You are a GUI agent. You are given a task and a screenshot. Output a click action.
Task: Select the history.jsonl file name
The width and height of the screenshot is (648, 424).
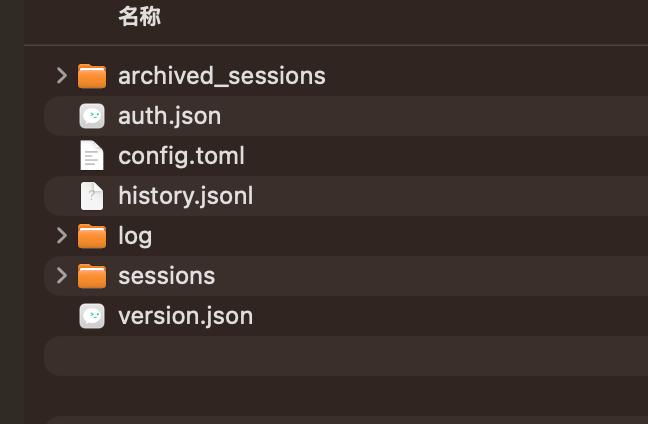pyautogui.click(x=185, y=196)
